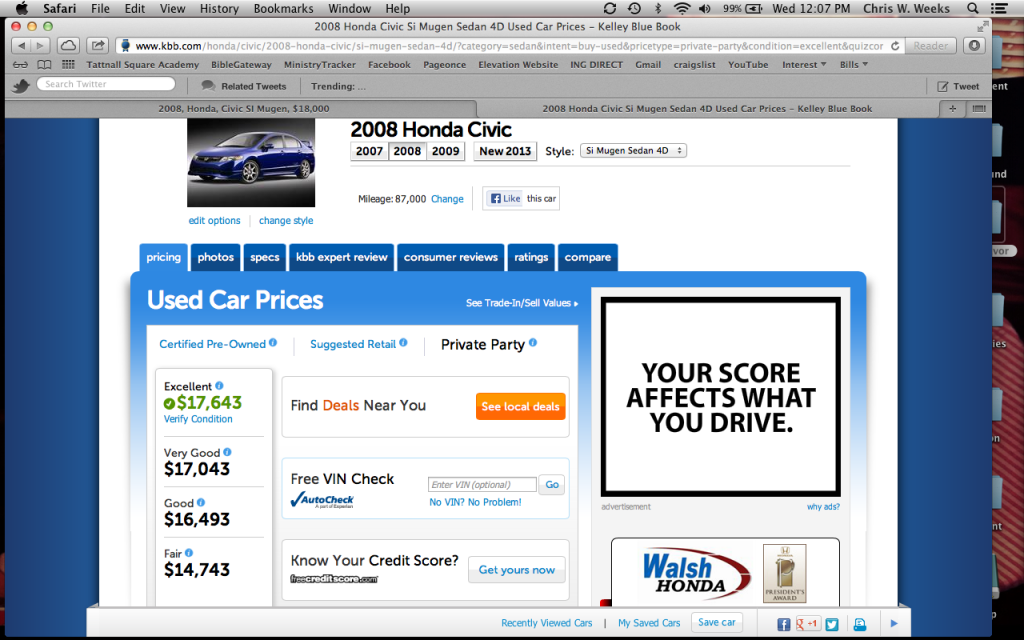Click the iCloud Tabs icon in Safari toolbar

click(68, 45)
